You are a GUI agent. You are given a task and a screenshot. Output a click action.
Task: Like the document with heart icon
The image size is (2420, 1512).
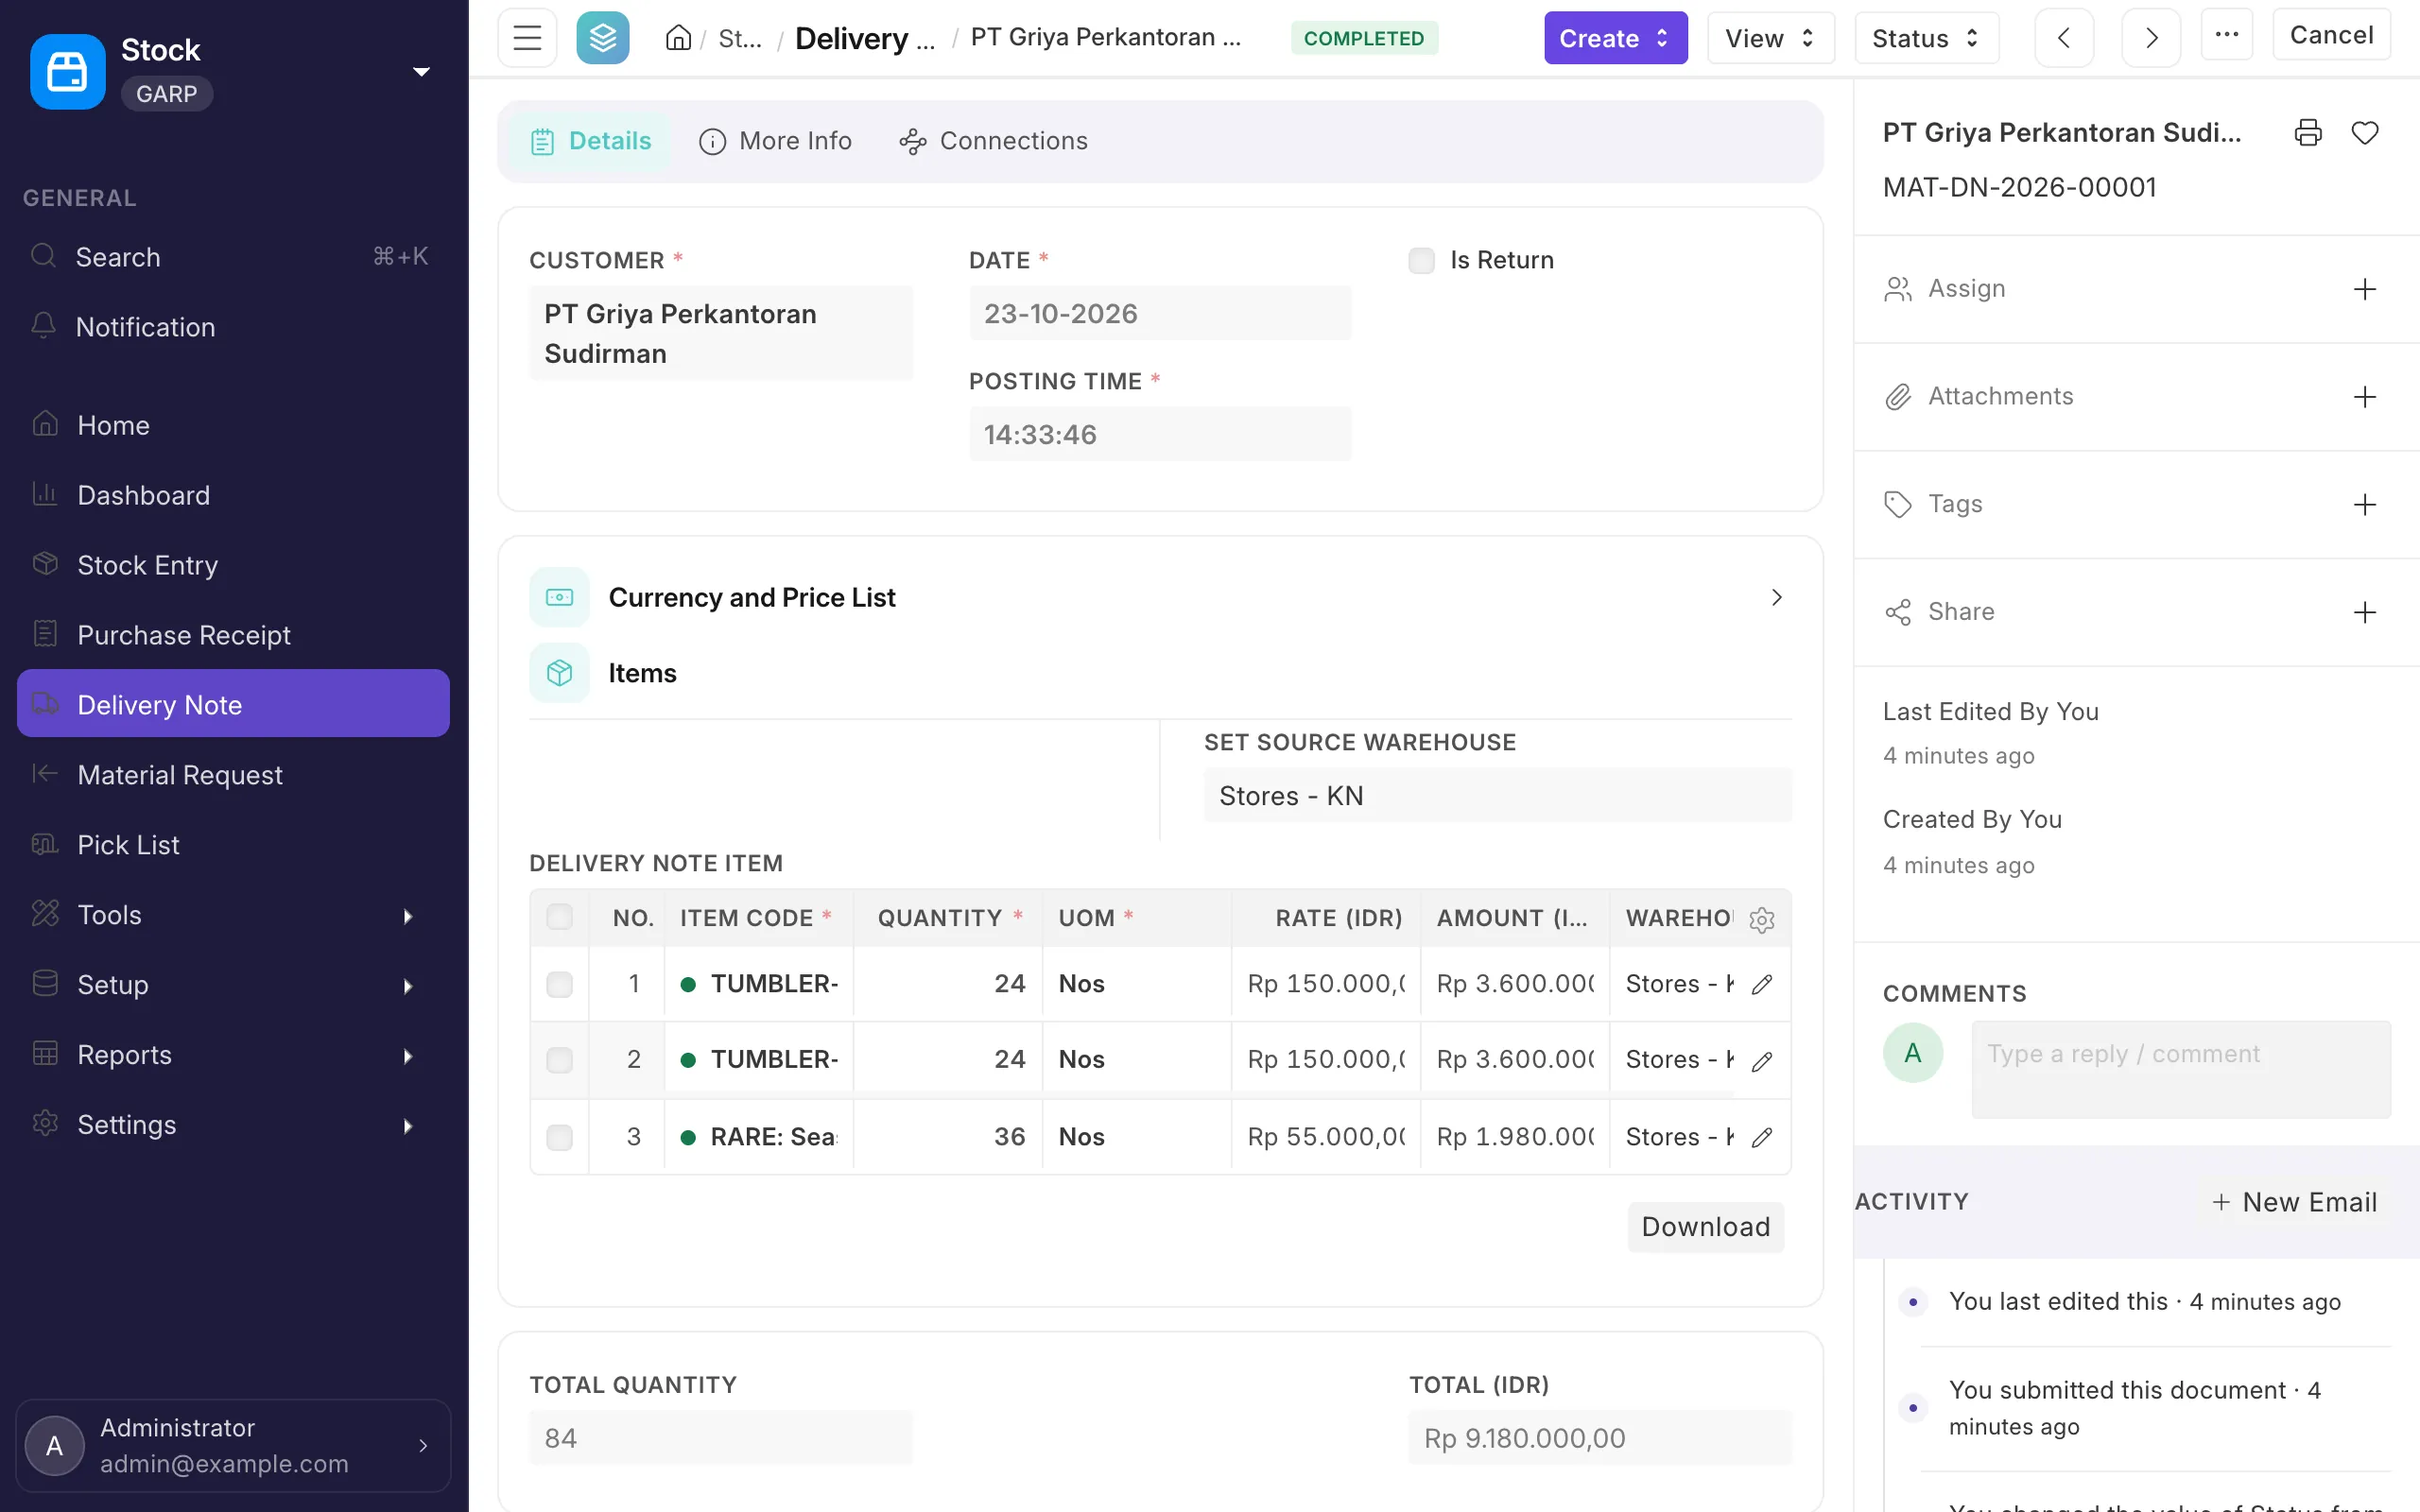[2365, 132]
